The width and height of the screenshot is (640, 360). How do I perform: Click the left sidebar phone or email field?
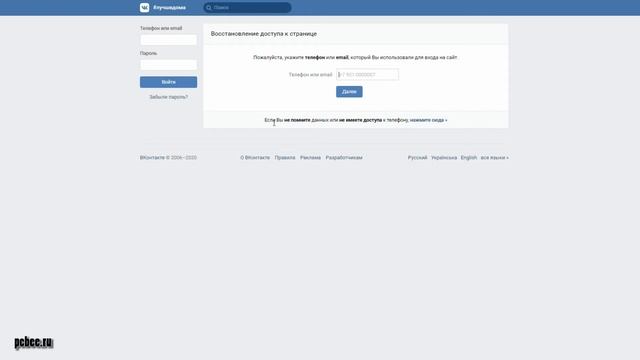coord(169,40)
